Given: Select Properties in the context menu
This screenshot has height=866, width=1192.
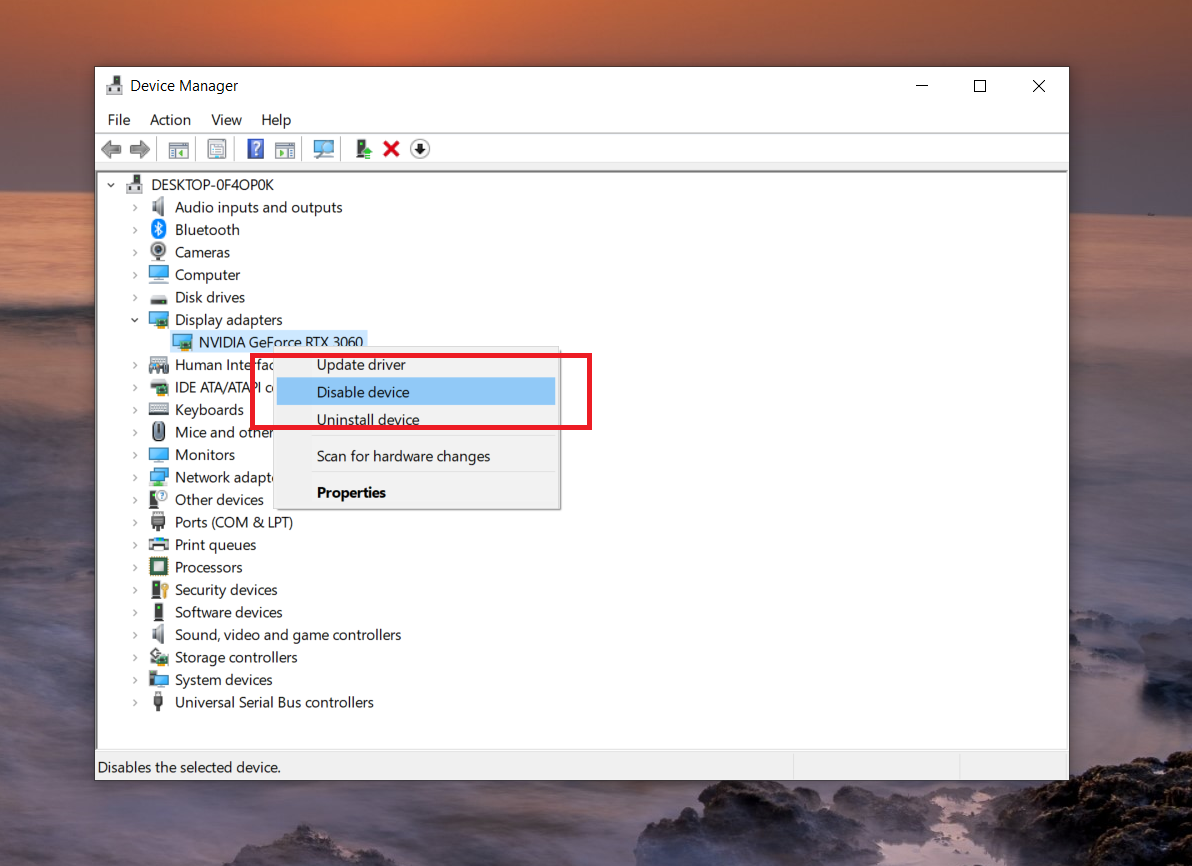Looking at the screenshot, I should pyautogui.click(x=351, y=493).
